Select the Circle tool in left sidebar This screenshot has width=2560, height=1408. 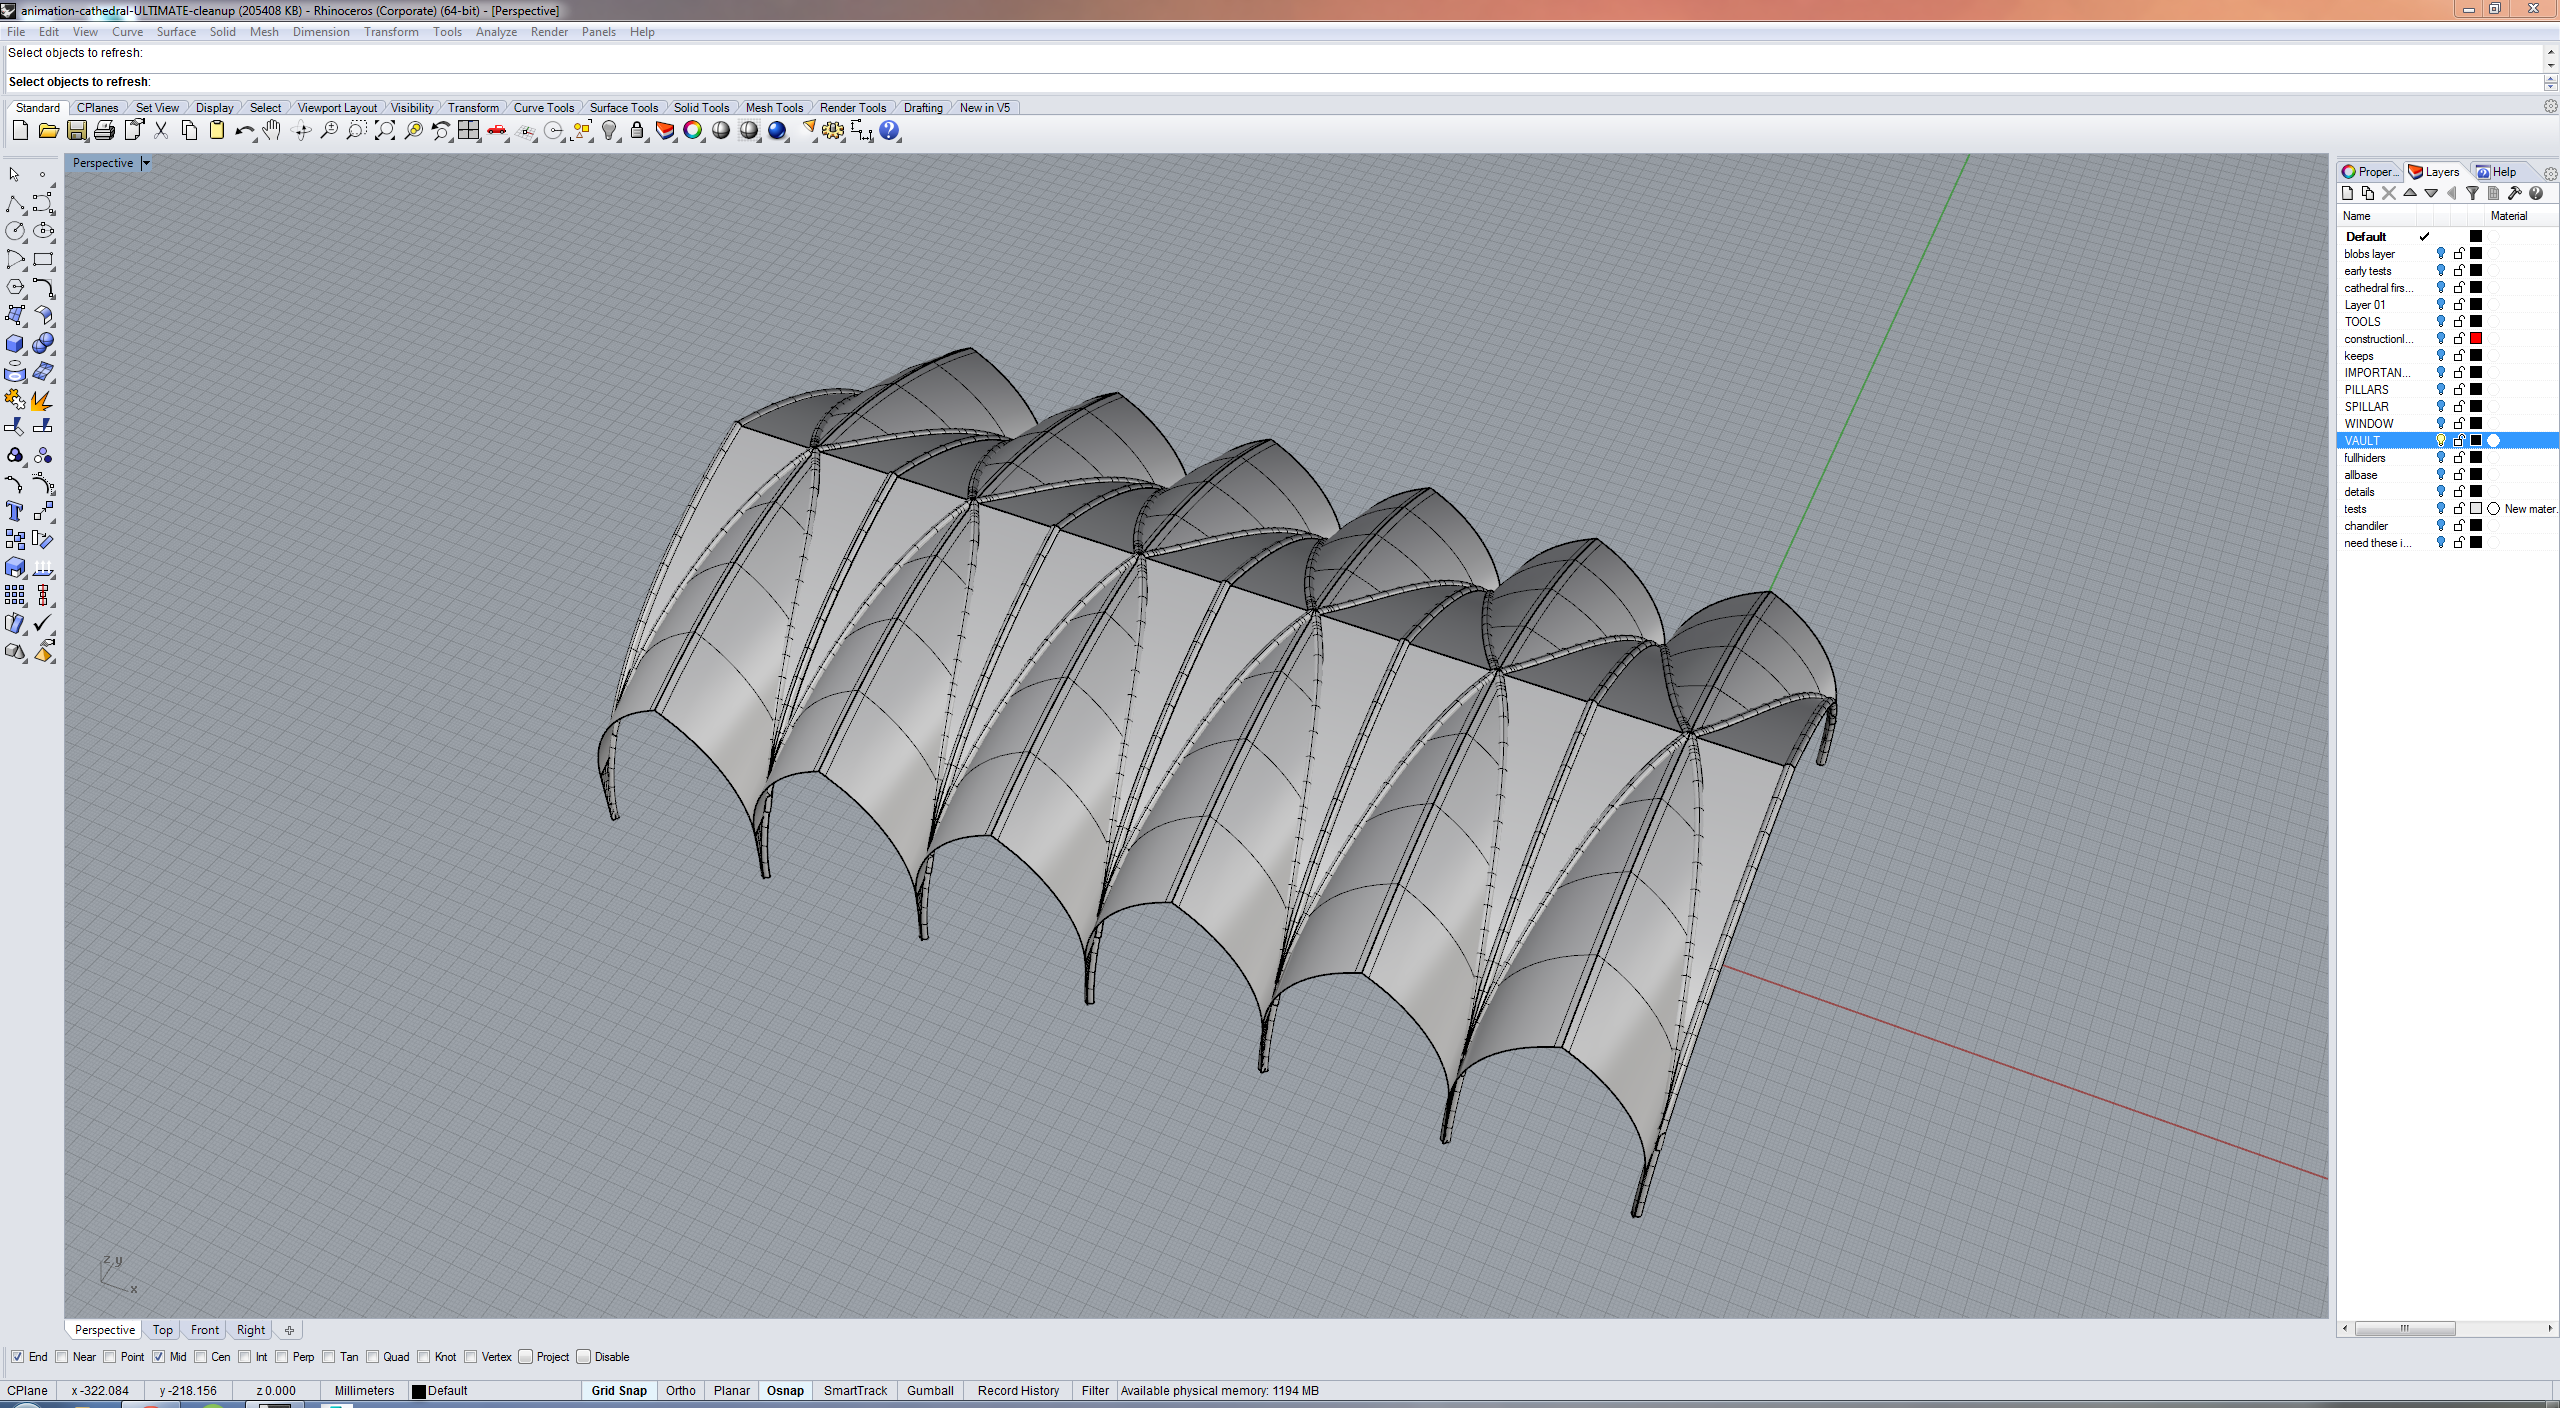(x=15, y=231)
